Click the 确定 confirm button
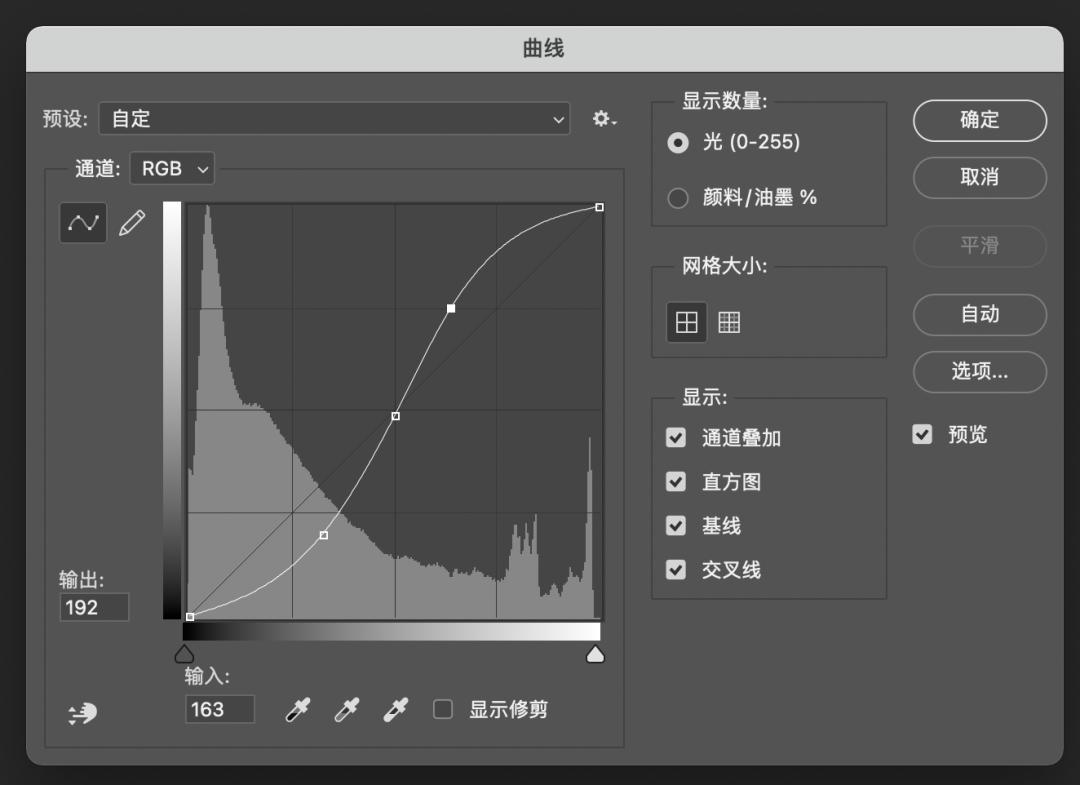Viewport: 1080px width, 785px height. (x=979, y=120)
